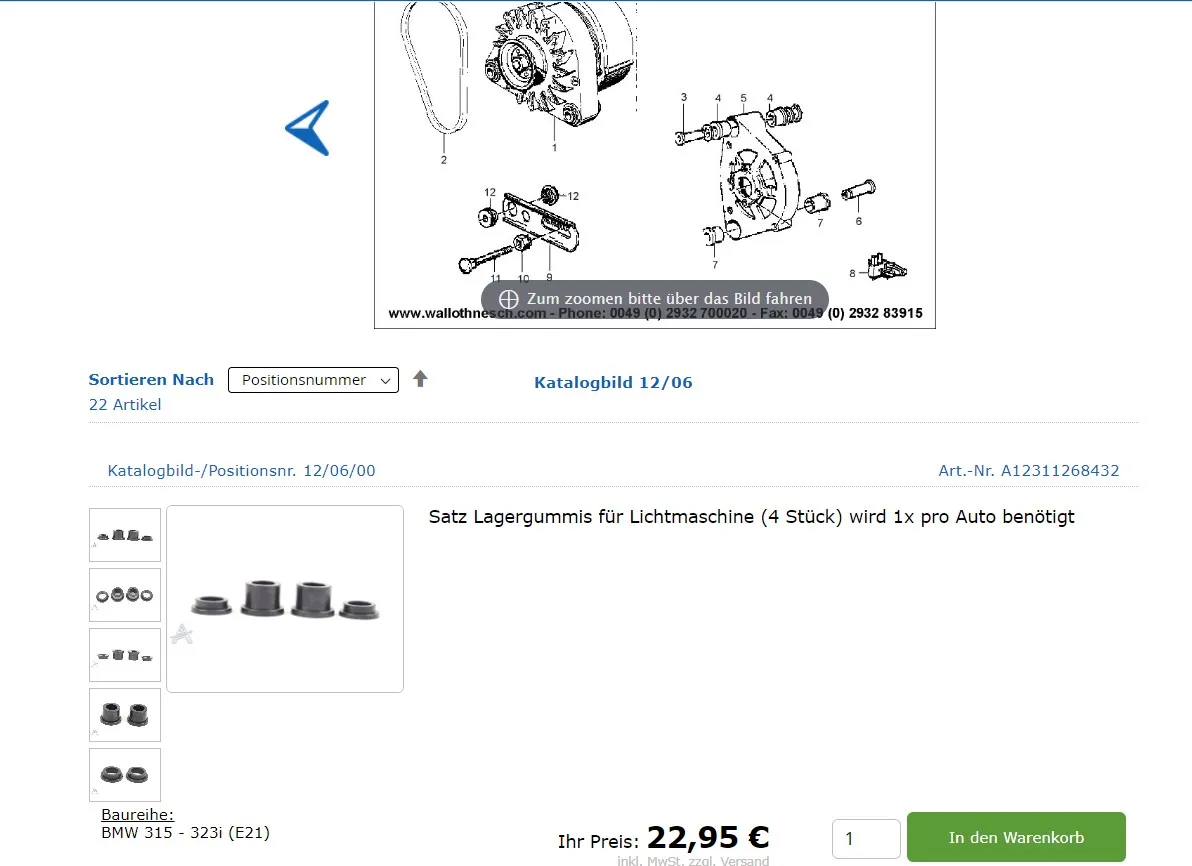Select the fifth thumbnail with two flat rings

click(x=125, y=775)
